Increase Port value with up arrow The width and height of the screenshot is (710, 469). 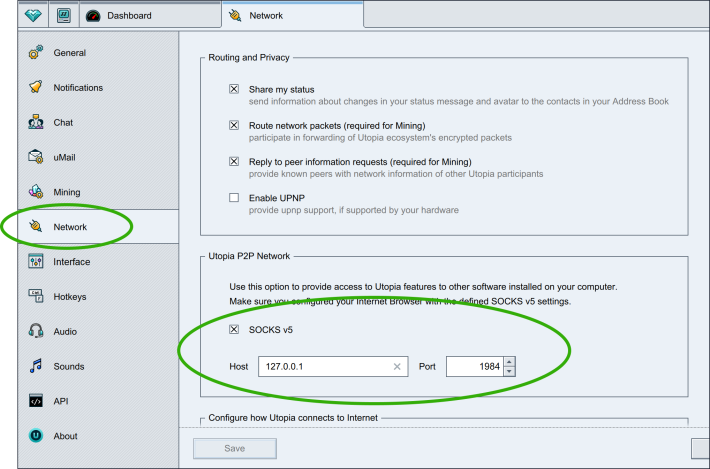pos(509,361)
